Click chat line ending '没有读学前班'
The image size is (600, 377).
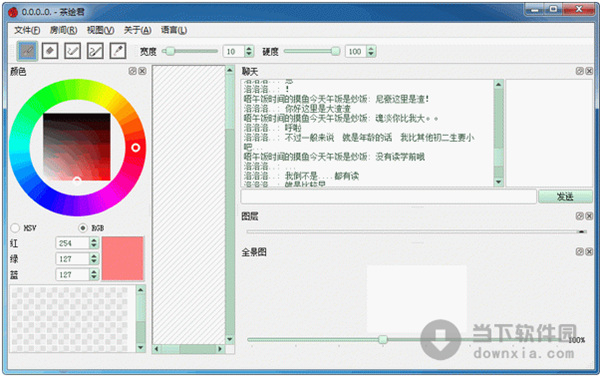tap(334, 157)
